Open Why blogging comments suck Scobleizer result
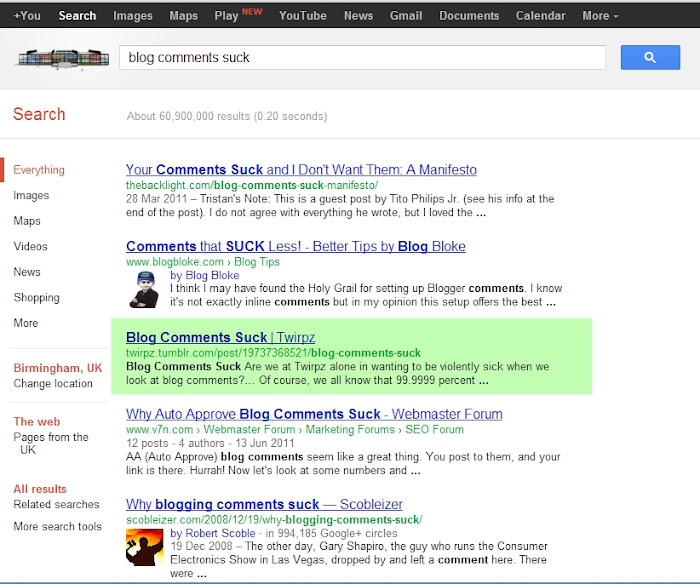The width and height of the screenshot is (700, 584). point(264,504)
